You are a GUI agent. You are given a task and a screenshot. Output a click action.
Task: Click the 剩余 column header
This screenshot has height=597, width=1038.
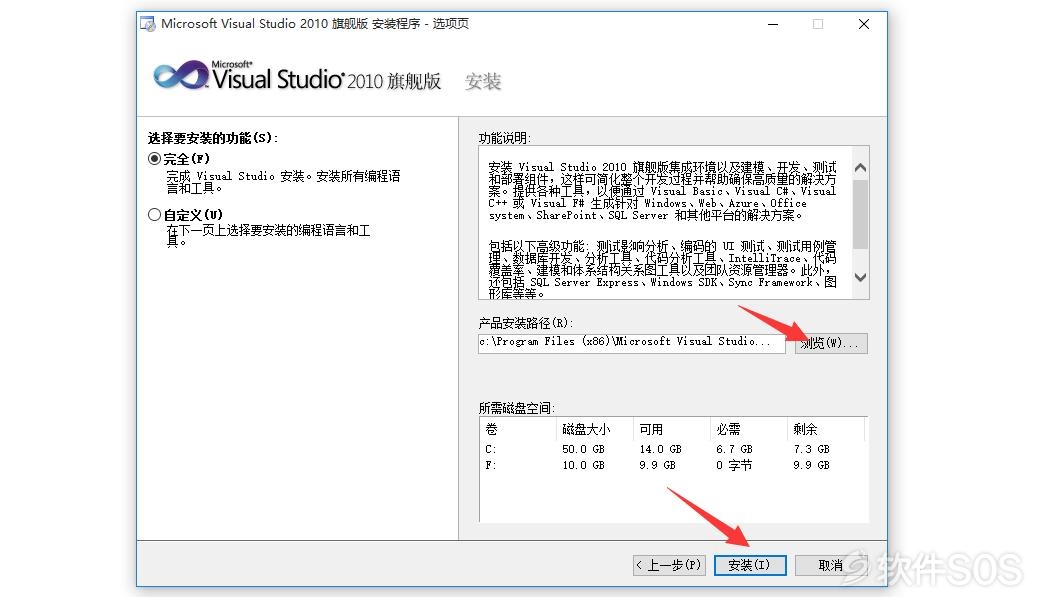(x=826, y=429)
